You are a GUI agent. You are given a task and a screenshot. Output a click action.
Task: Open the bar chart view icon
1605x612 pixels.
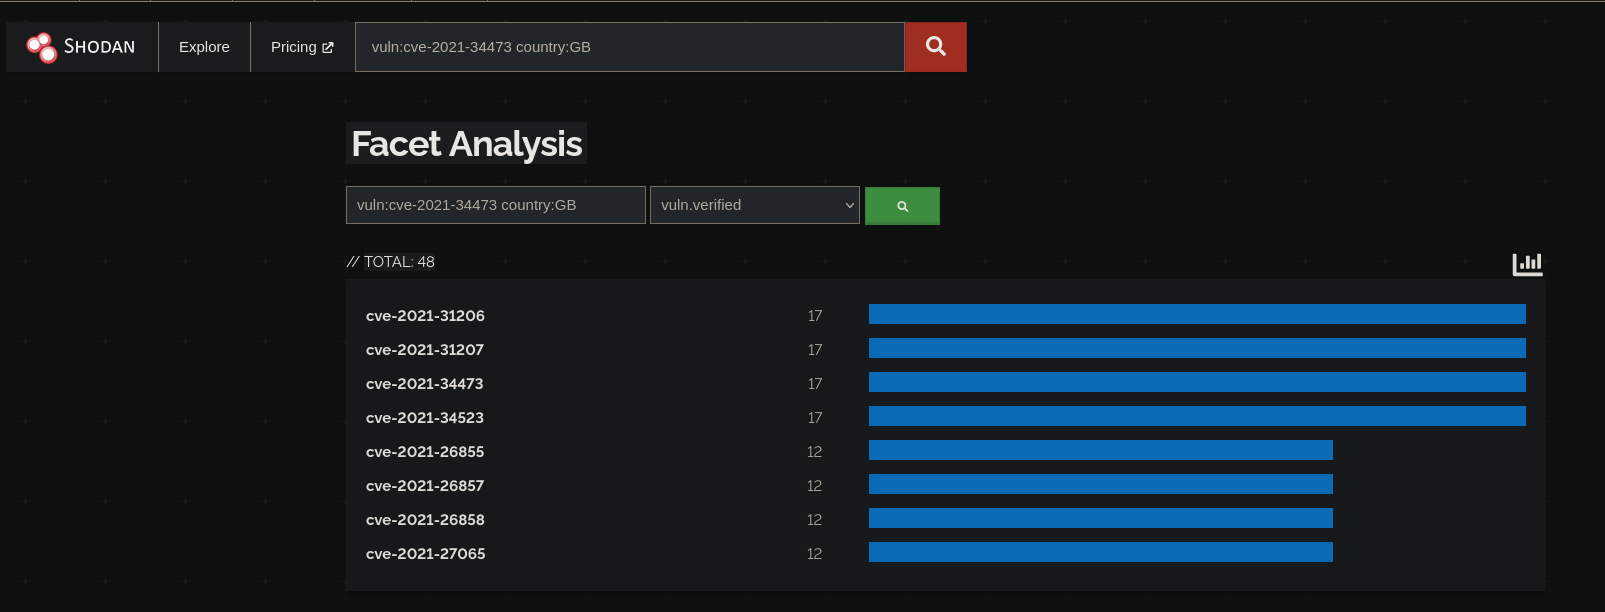tap(1527, 264)
